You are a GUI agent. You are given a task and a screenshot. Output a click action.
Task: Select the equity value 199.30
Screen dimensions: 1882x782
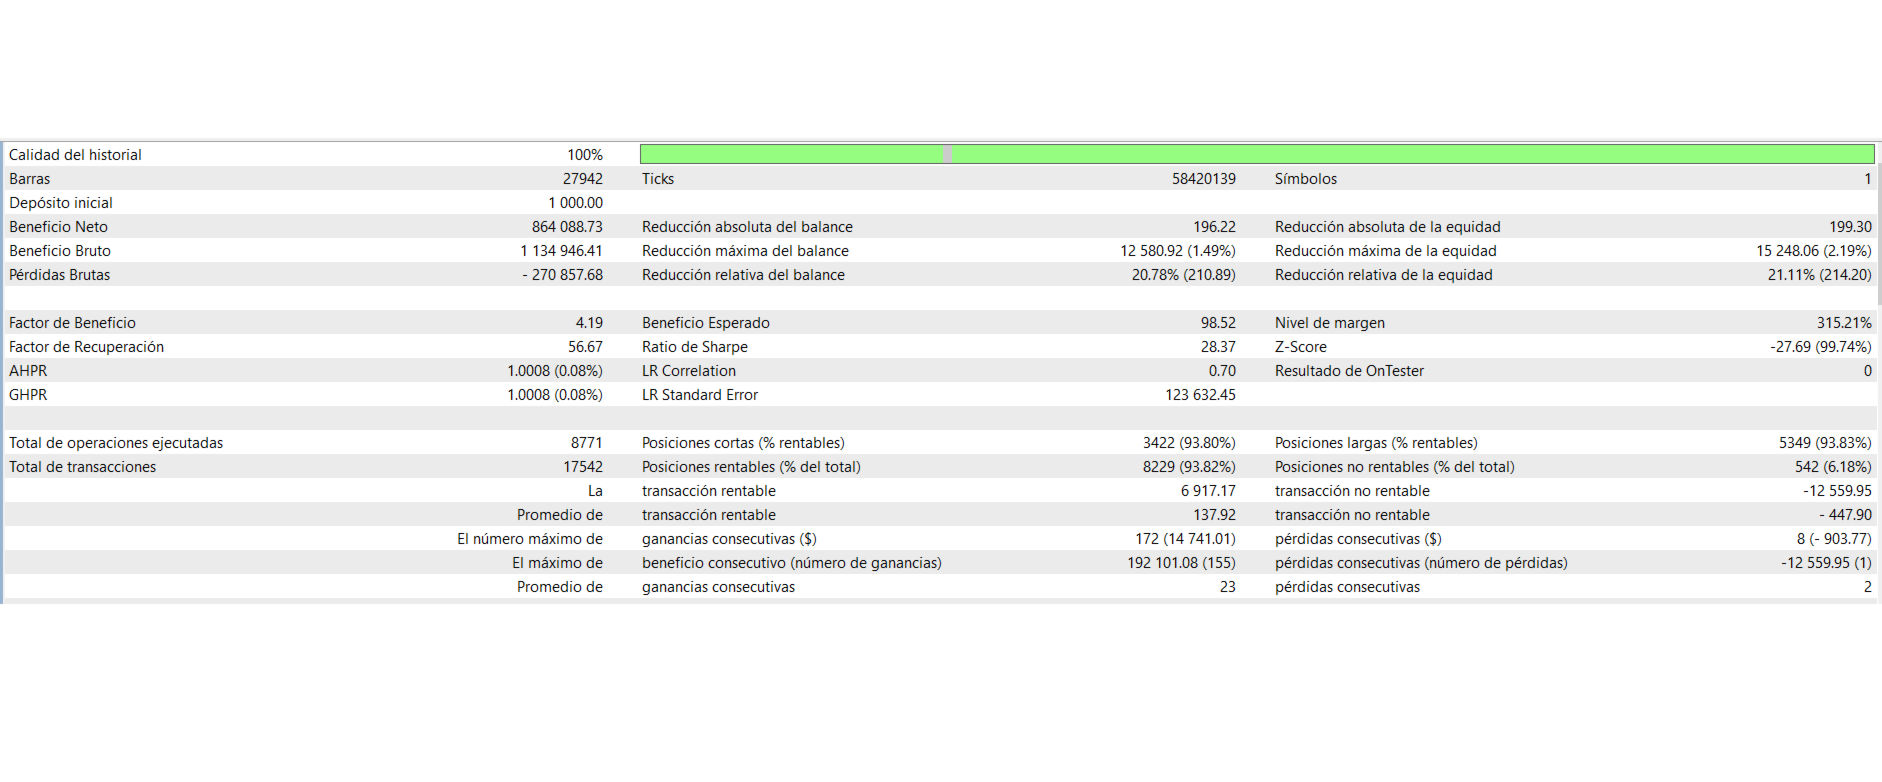(1850, 227)
